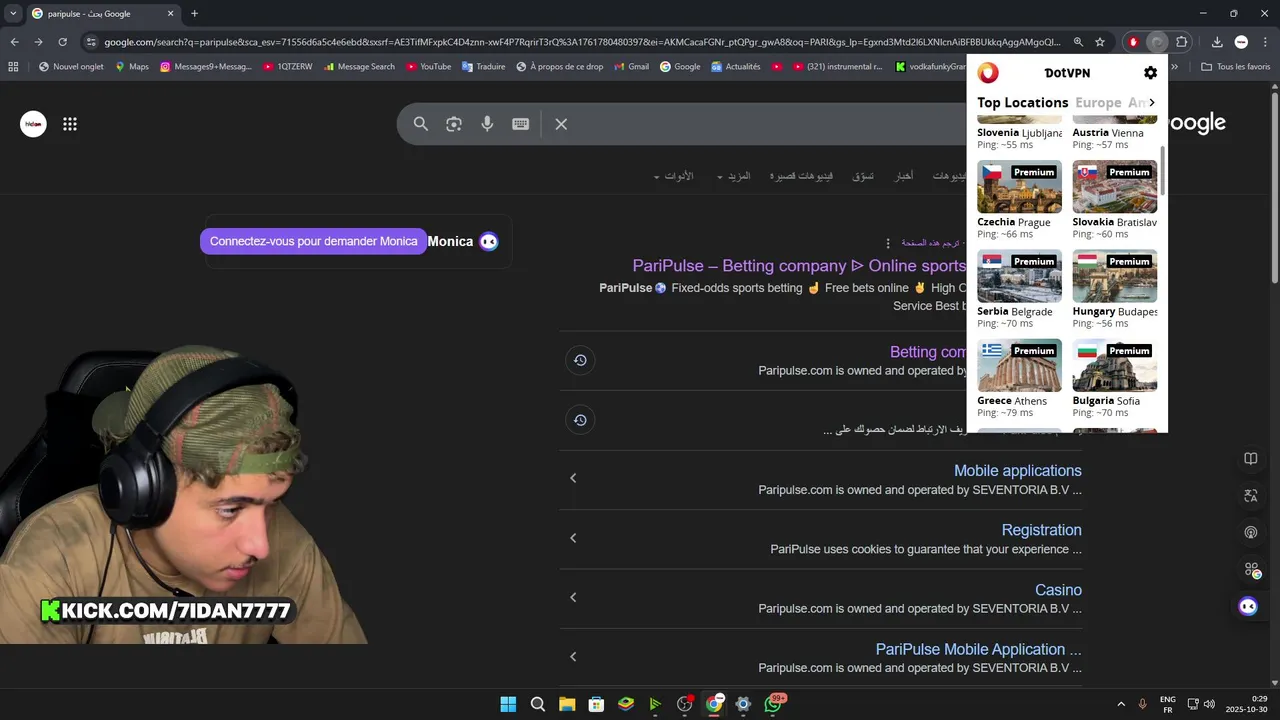The width and height of the screenshot is (1280, 720).
Task: Open the Google account avatar
Action: pyautogui.click(x=33, y=124)
